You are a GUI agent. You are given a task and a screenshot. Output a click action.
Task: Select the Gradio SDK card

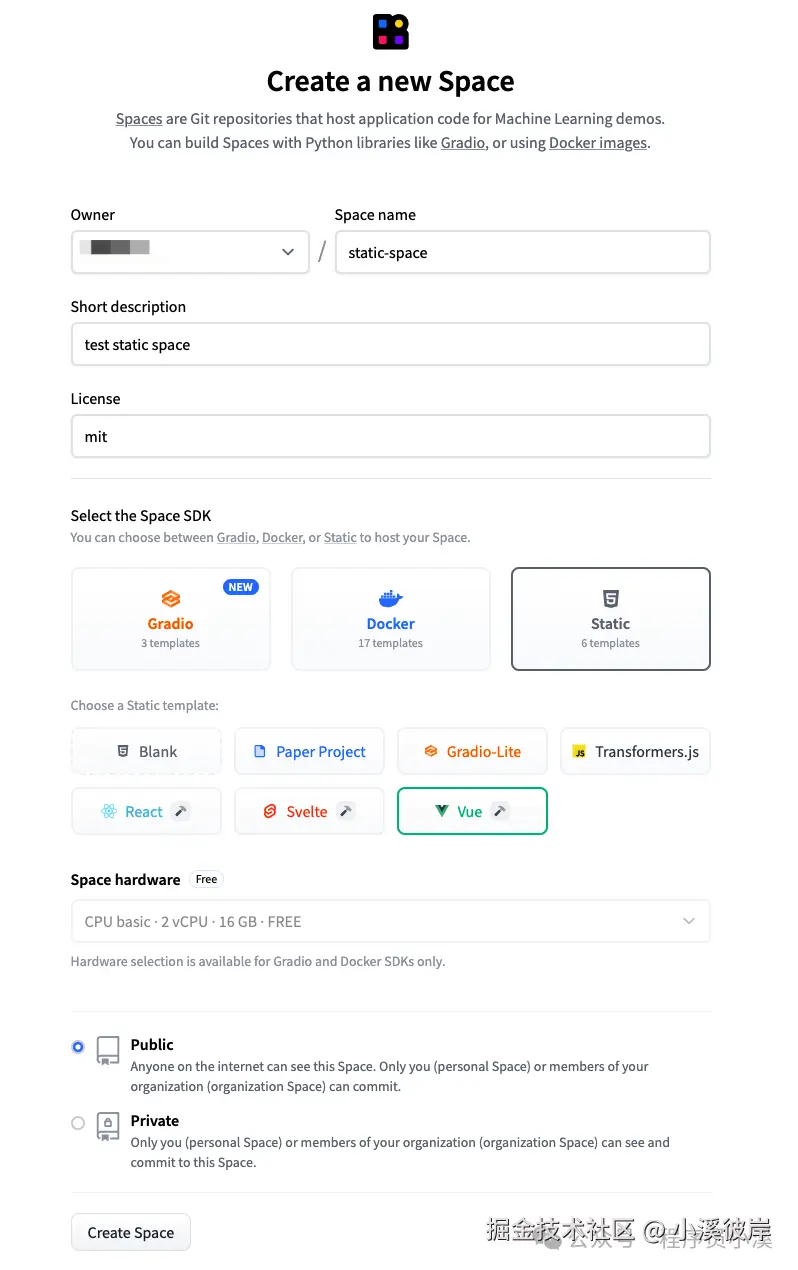click(171, 619)
